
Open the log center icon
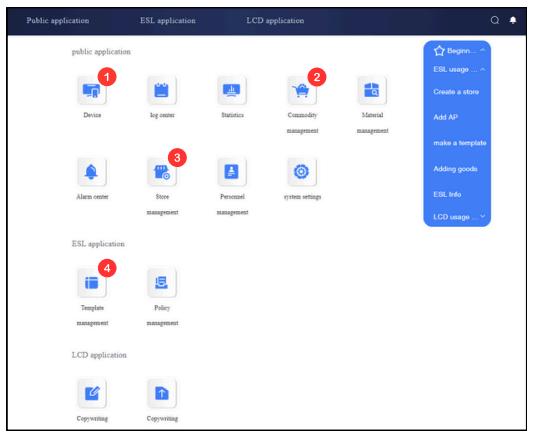tap(162, 90)
